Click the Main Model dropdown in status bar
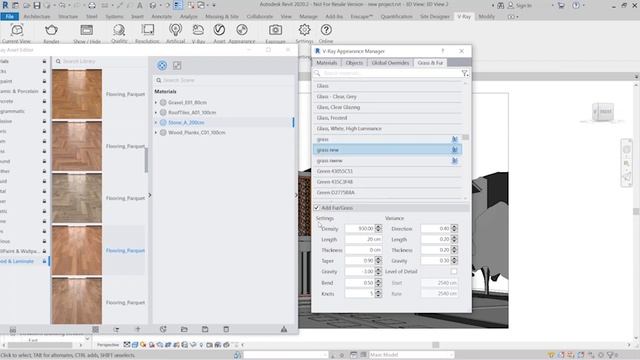Image resolution: width=640 pixels, height=360 pixels. click(410, 355)
